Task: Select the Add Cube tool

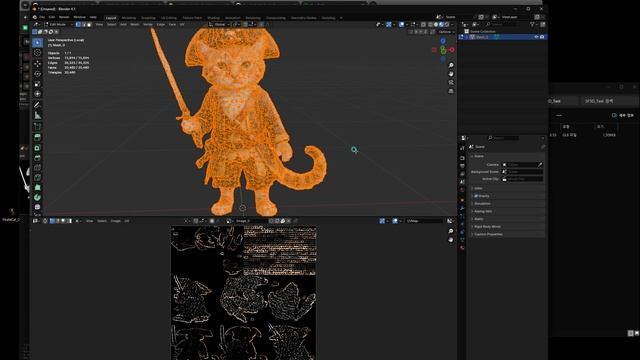Action: (x=38, y=126)
